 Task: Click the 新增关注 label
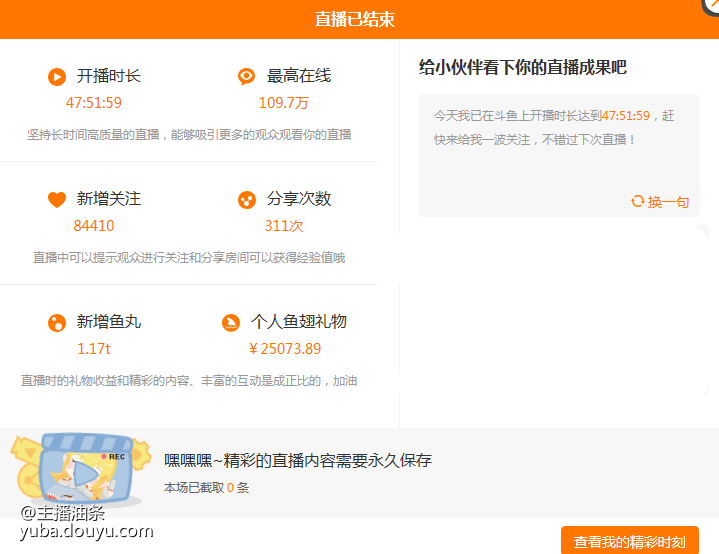(109, 199)
